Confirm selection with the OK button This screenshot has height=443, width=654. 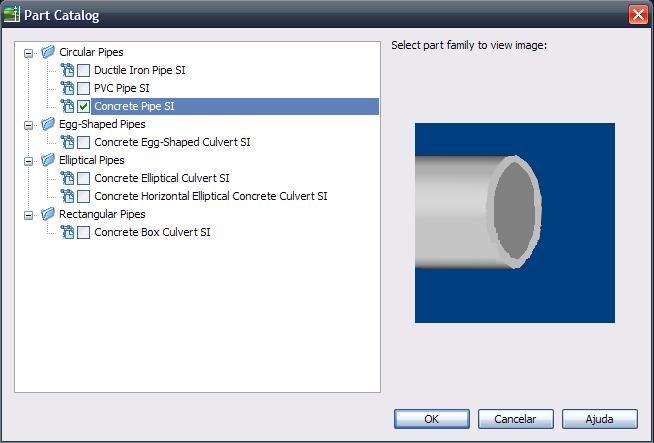coord(432,419)
